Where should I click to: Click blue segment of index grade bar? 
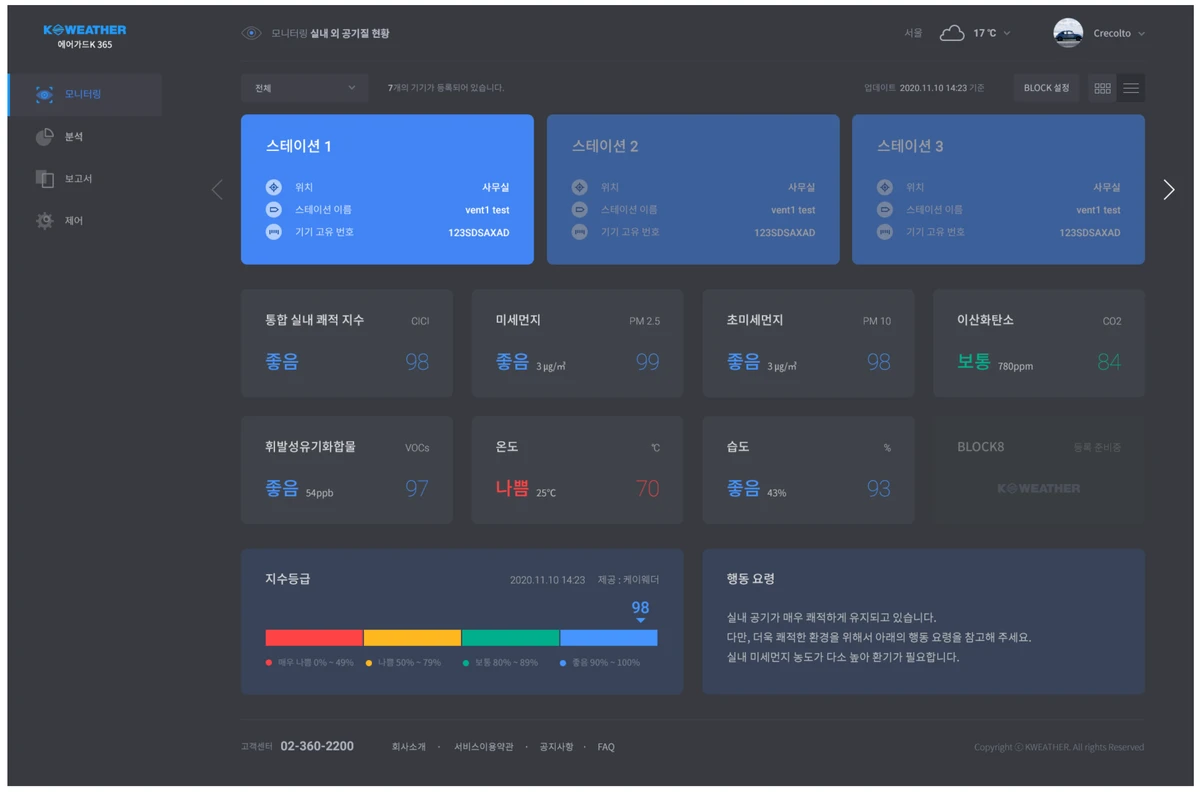[x=608, y=637]
